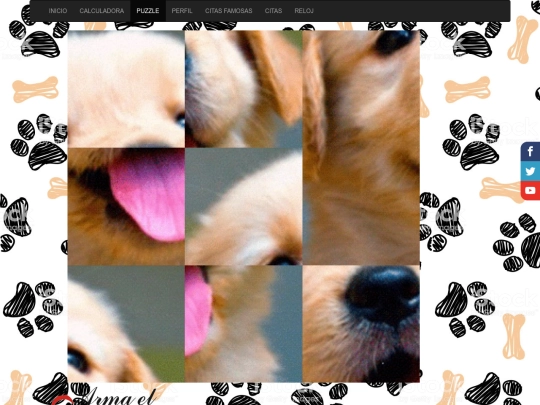
Task: Click the tall tile showing ear and eye
Action: pos(361,148)
